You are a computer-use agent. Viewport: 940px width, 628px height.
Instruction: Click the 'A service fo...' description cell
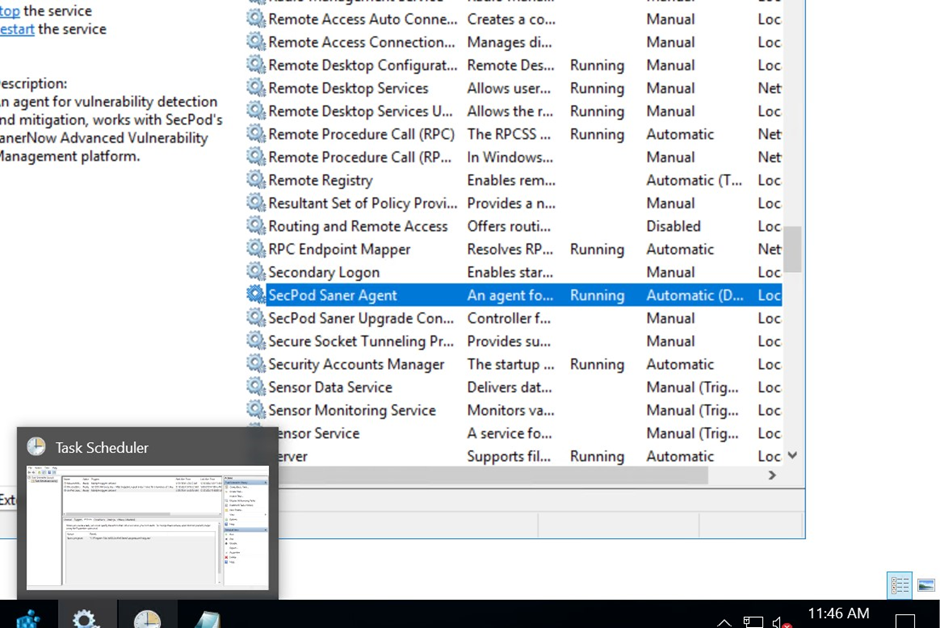pyautogui.click(x=510, y=433)
